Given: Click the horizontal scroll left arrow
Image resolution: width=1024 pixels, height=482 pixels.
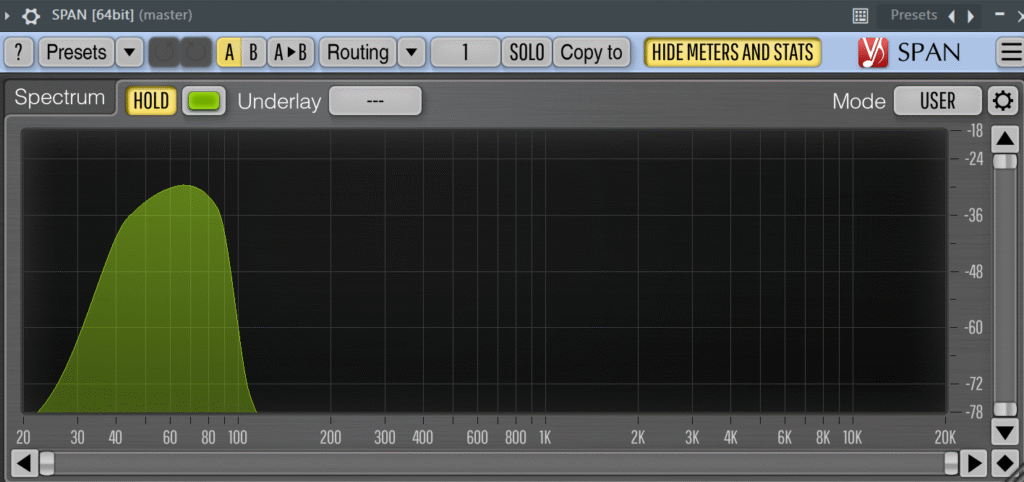Looking at the screenshot, I should coord(22,464).
